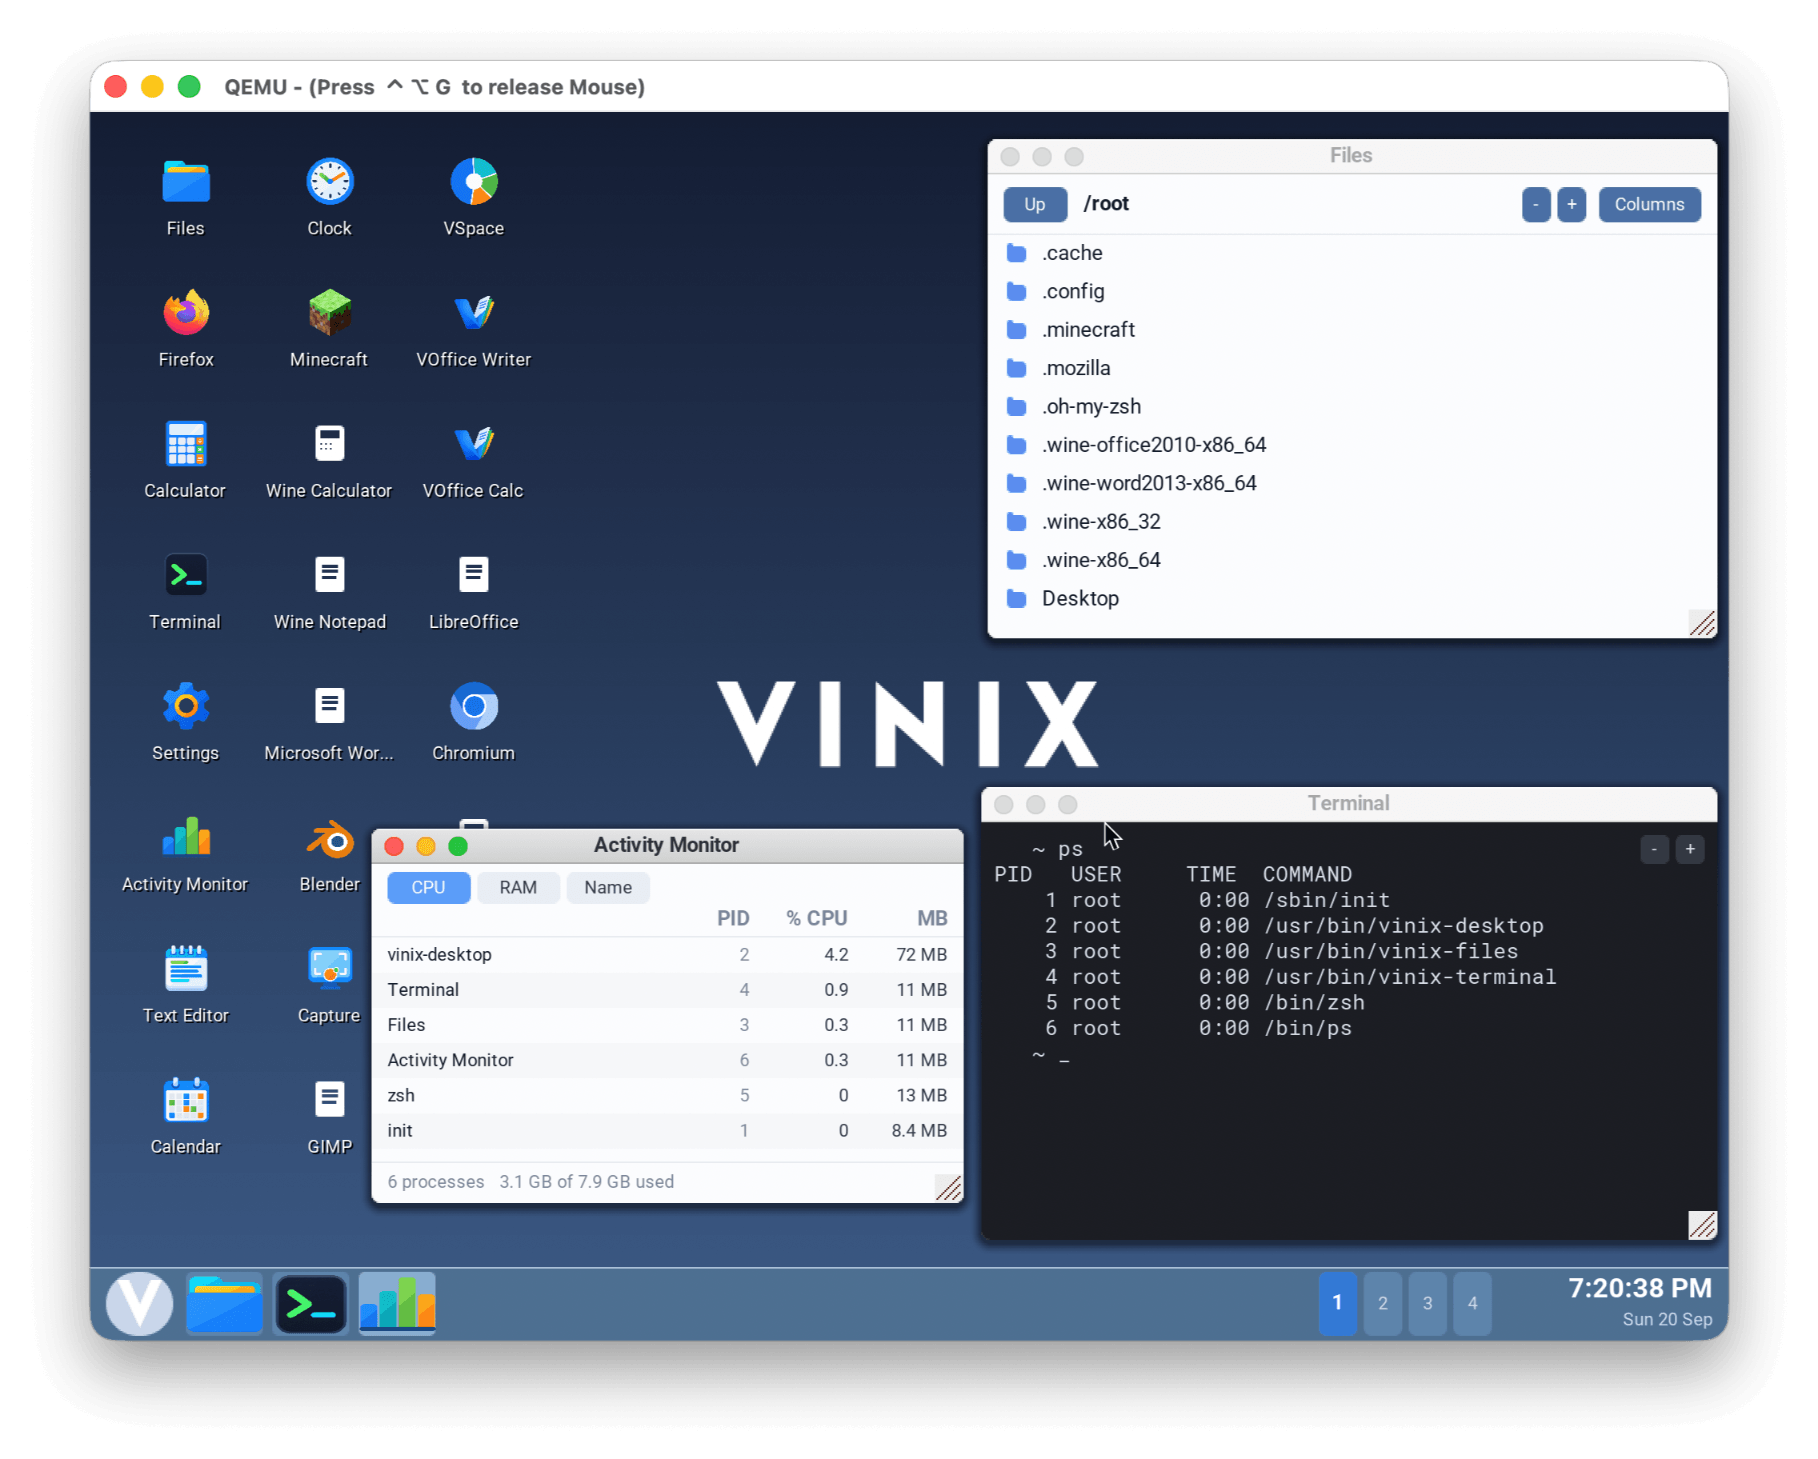Select .wine-office2010-x86_64 folder in Files
Viewport: 1818px width, 1459px height.
tap(1352, 445)
